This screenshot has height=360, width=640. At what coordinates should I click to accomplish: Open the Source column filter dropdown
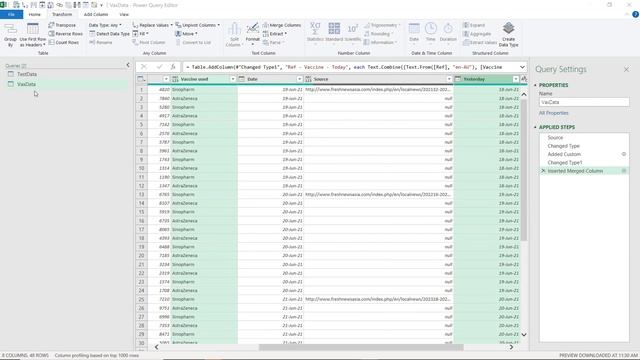pyautogui.click(x=449, y=79)
